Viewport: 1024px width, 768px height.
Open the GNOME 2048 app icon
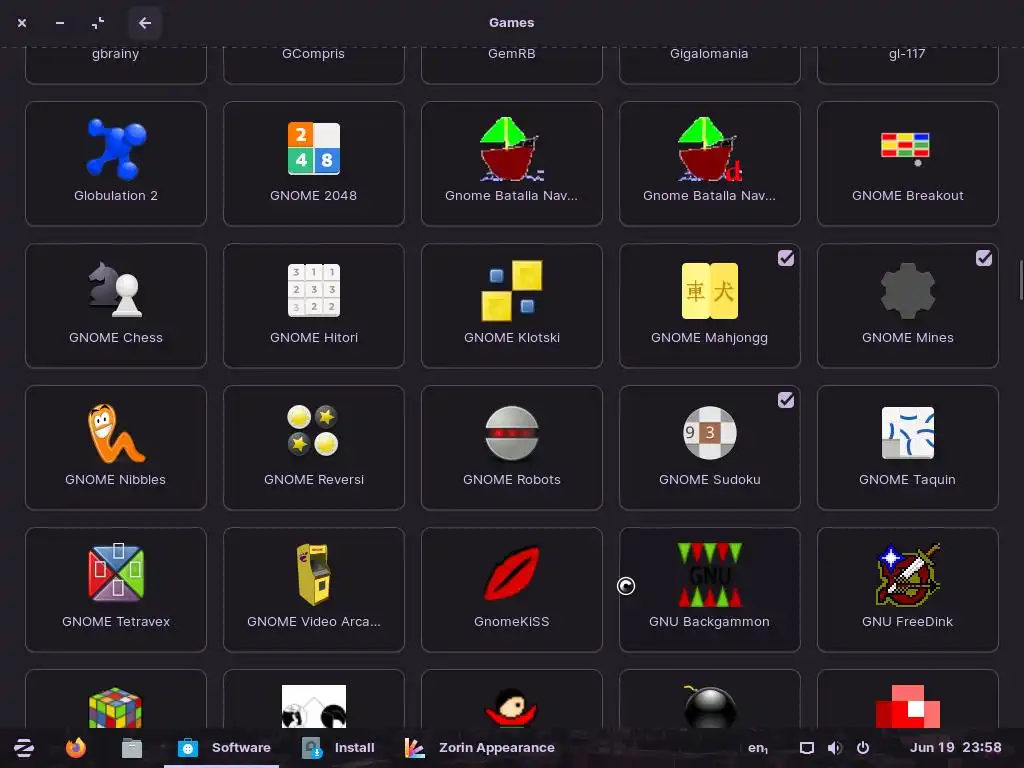[314, 149]
